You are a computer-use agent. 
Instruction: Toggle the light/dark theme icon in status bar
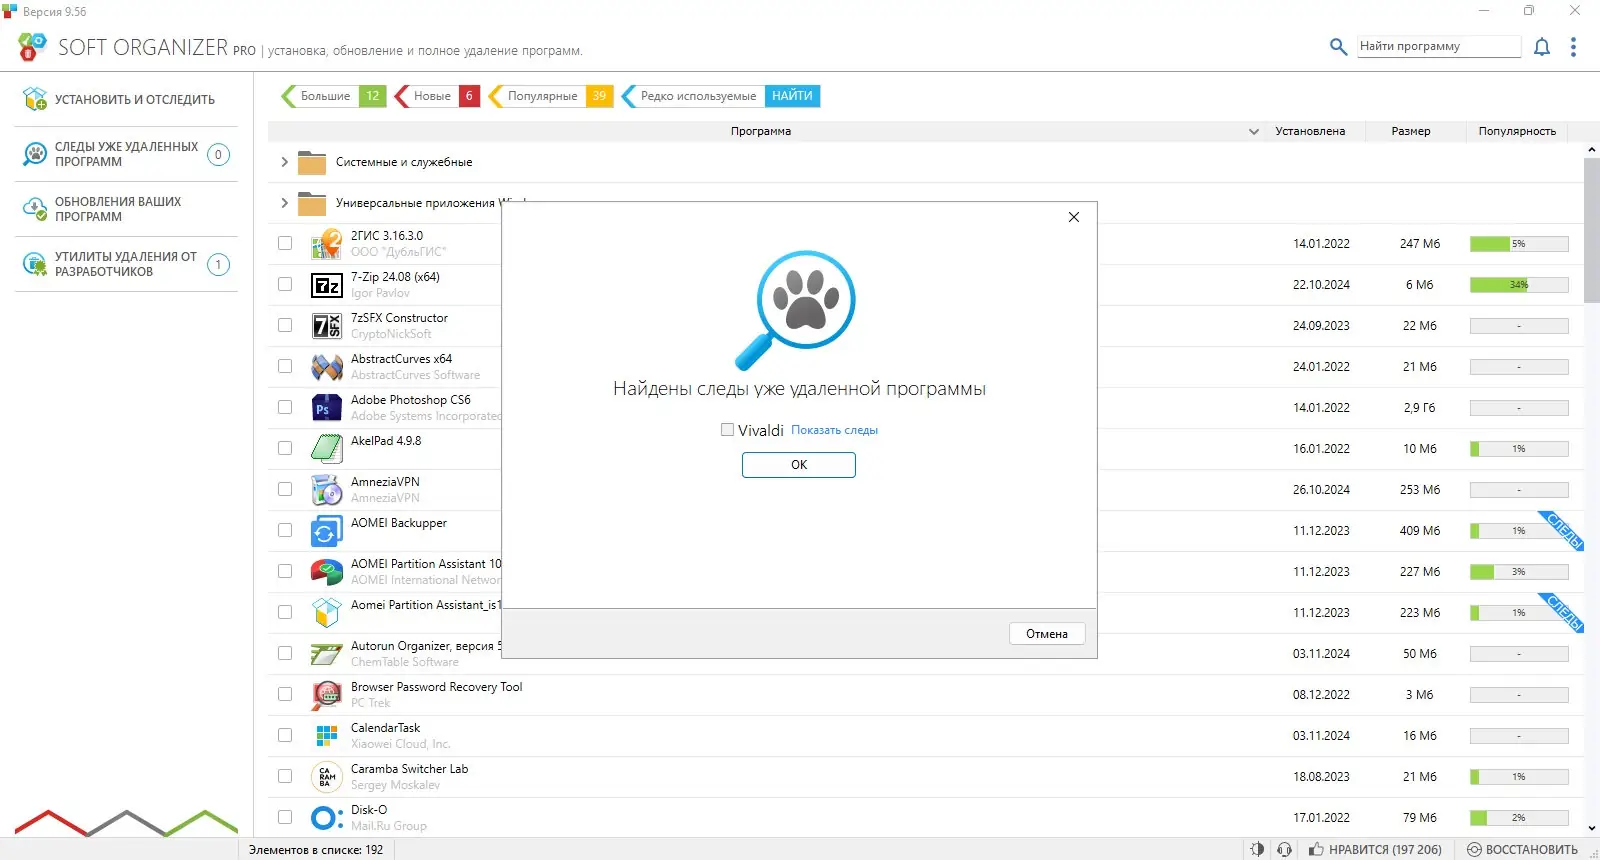click(1257, 849)
